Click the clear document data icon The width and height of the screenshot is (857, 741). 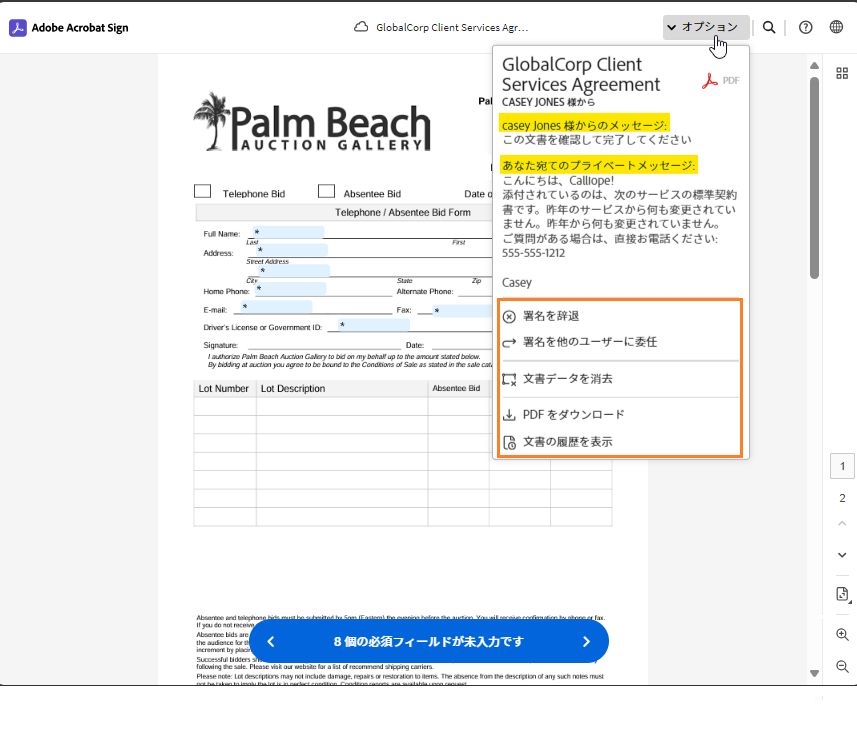[x=509, y=379]
